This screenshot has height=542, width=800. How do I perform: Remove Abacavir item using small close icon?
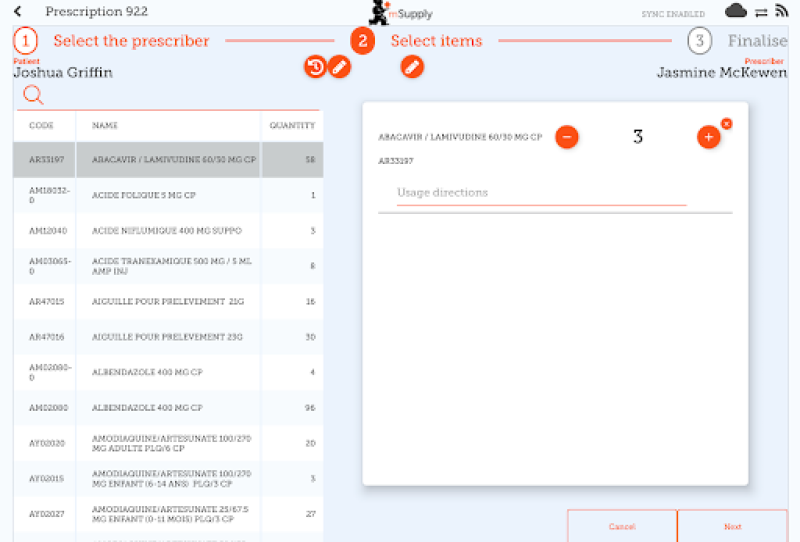tap(726, 124)
